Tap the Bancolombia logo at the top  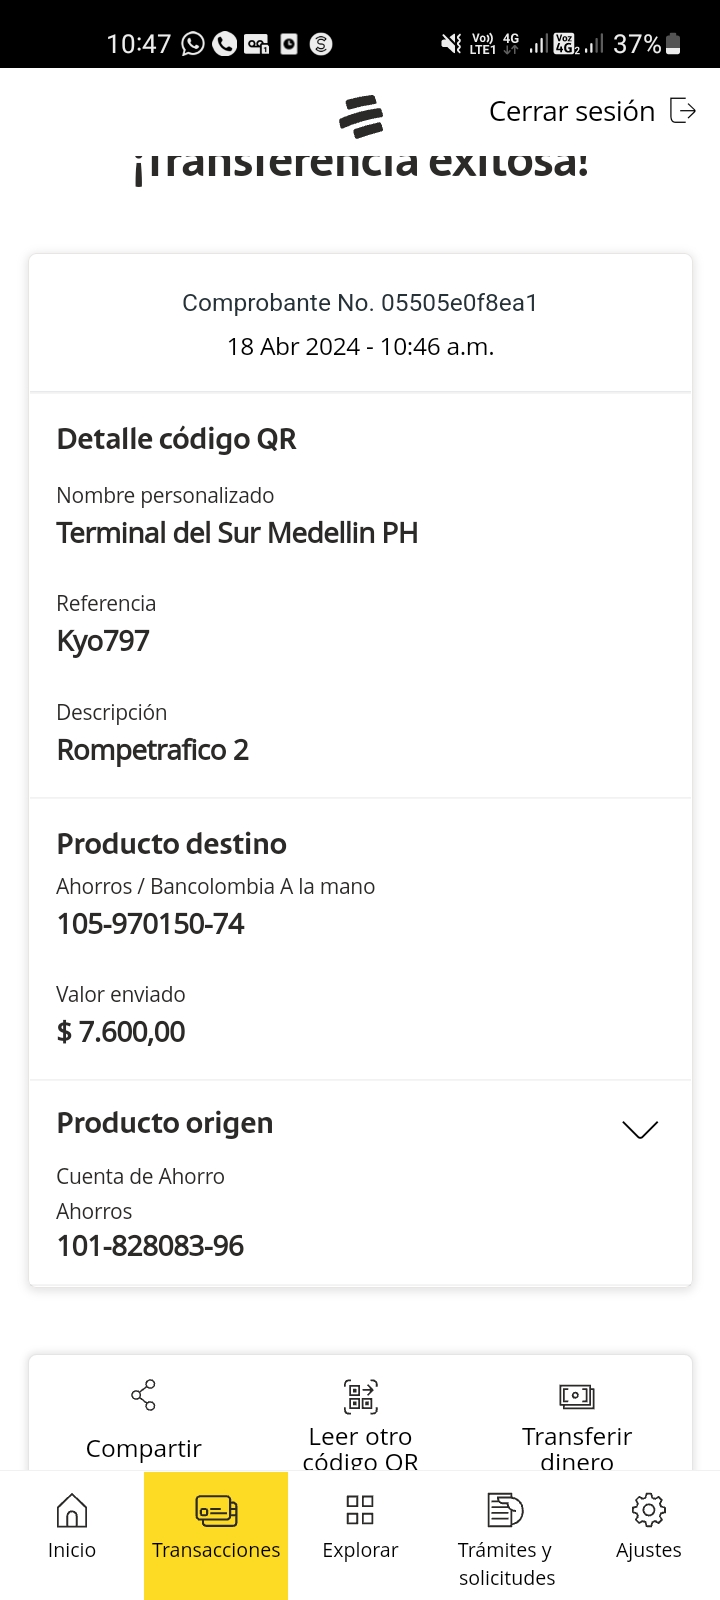(361, 117)
